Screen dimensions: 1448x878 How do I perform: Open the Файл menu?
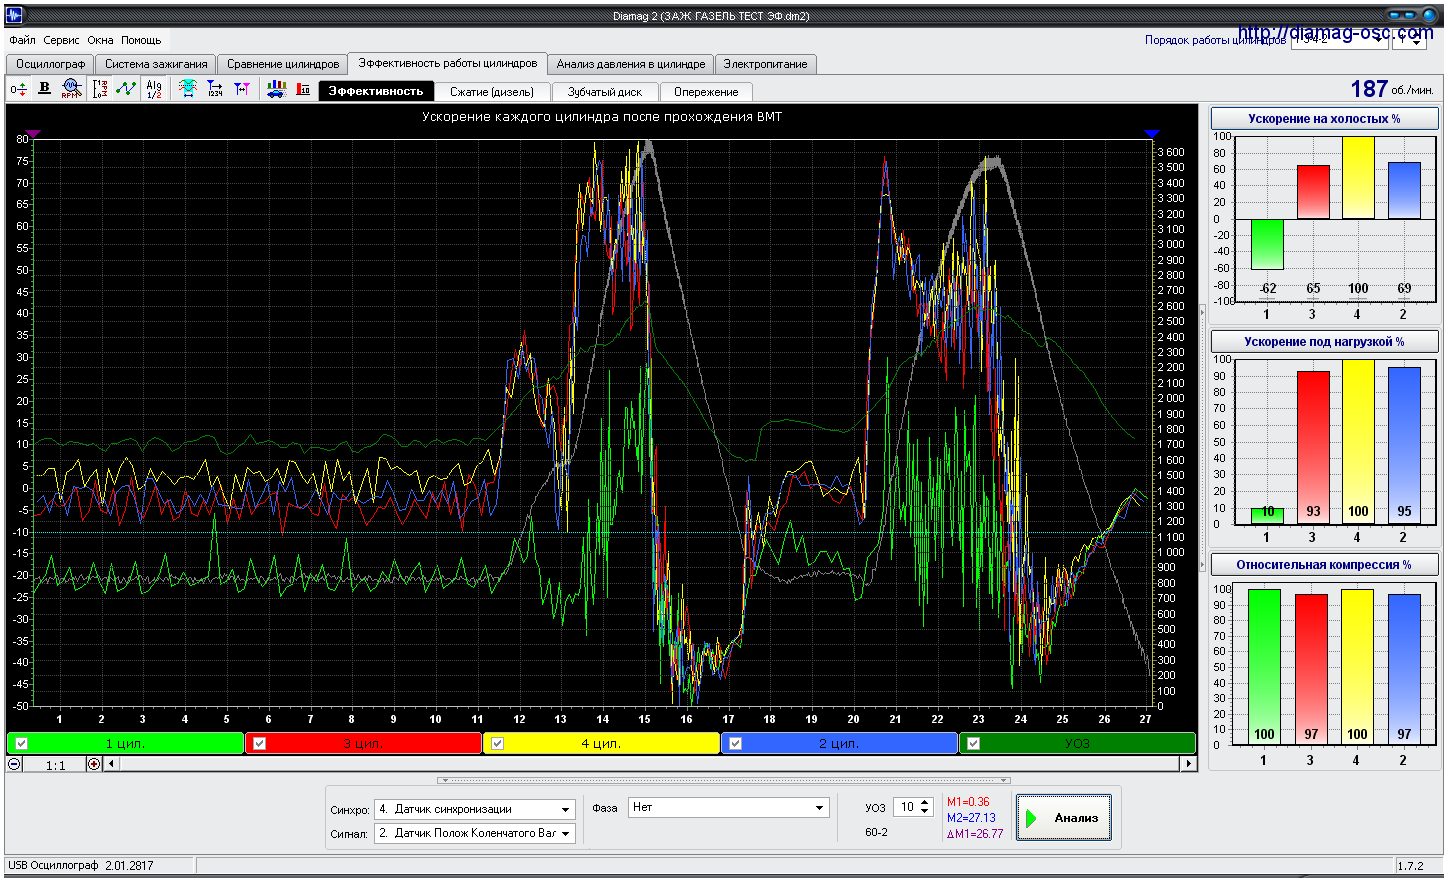(22, 40)
